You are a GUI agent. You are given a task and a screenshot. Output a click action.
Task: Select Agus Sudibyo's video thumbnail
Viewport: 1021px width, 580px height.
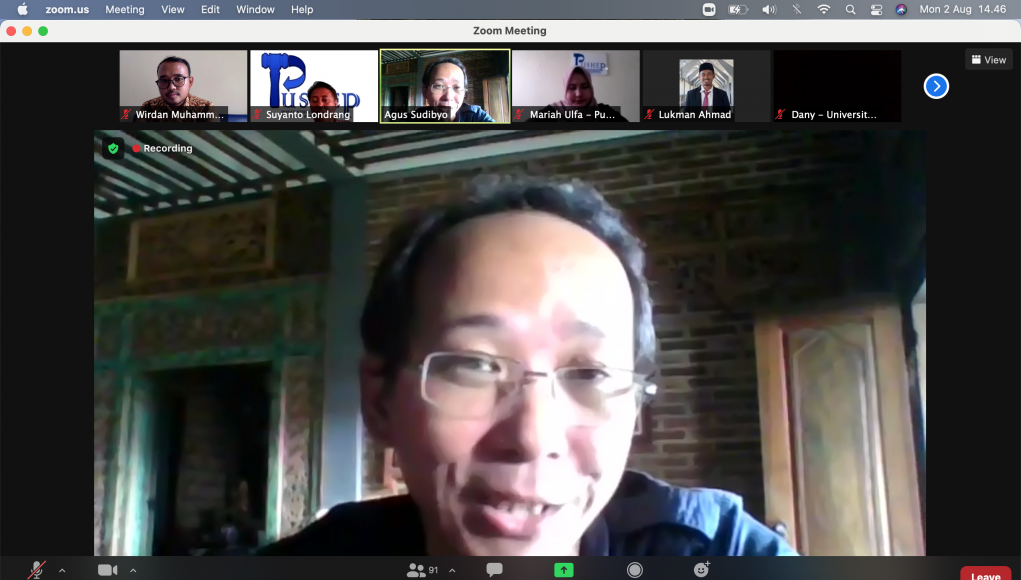pos(445,86)
